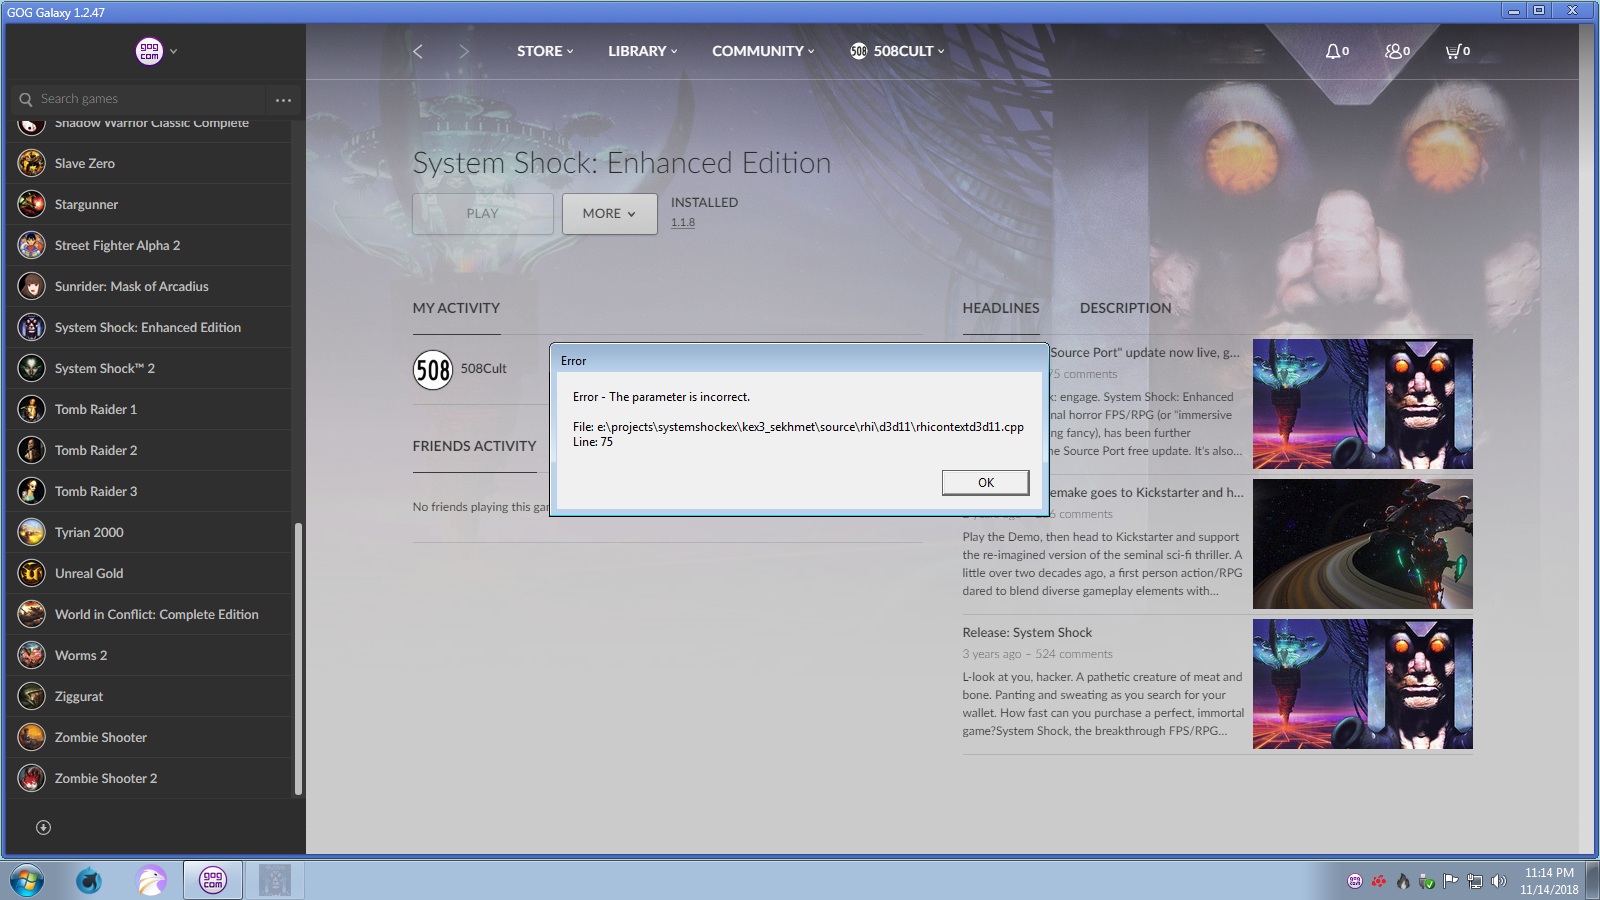Select Tomb Raider 3 game icon

click(x=32, y=491)
